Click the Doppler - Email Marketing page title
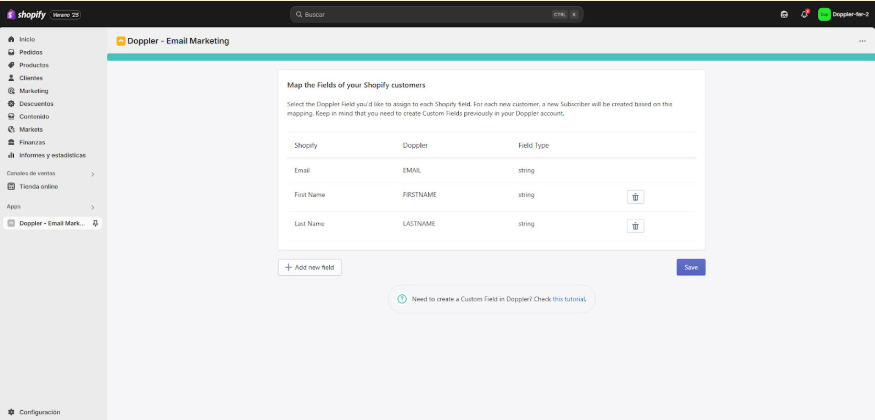 pyautogui.click(x=178, y=41)
